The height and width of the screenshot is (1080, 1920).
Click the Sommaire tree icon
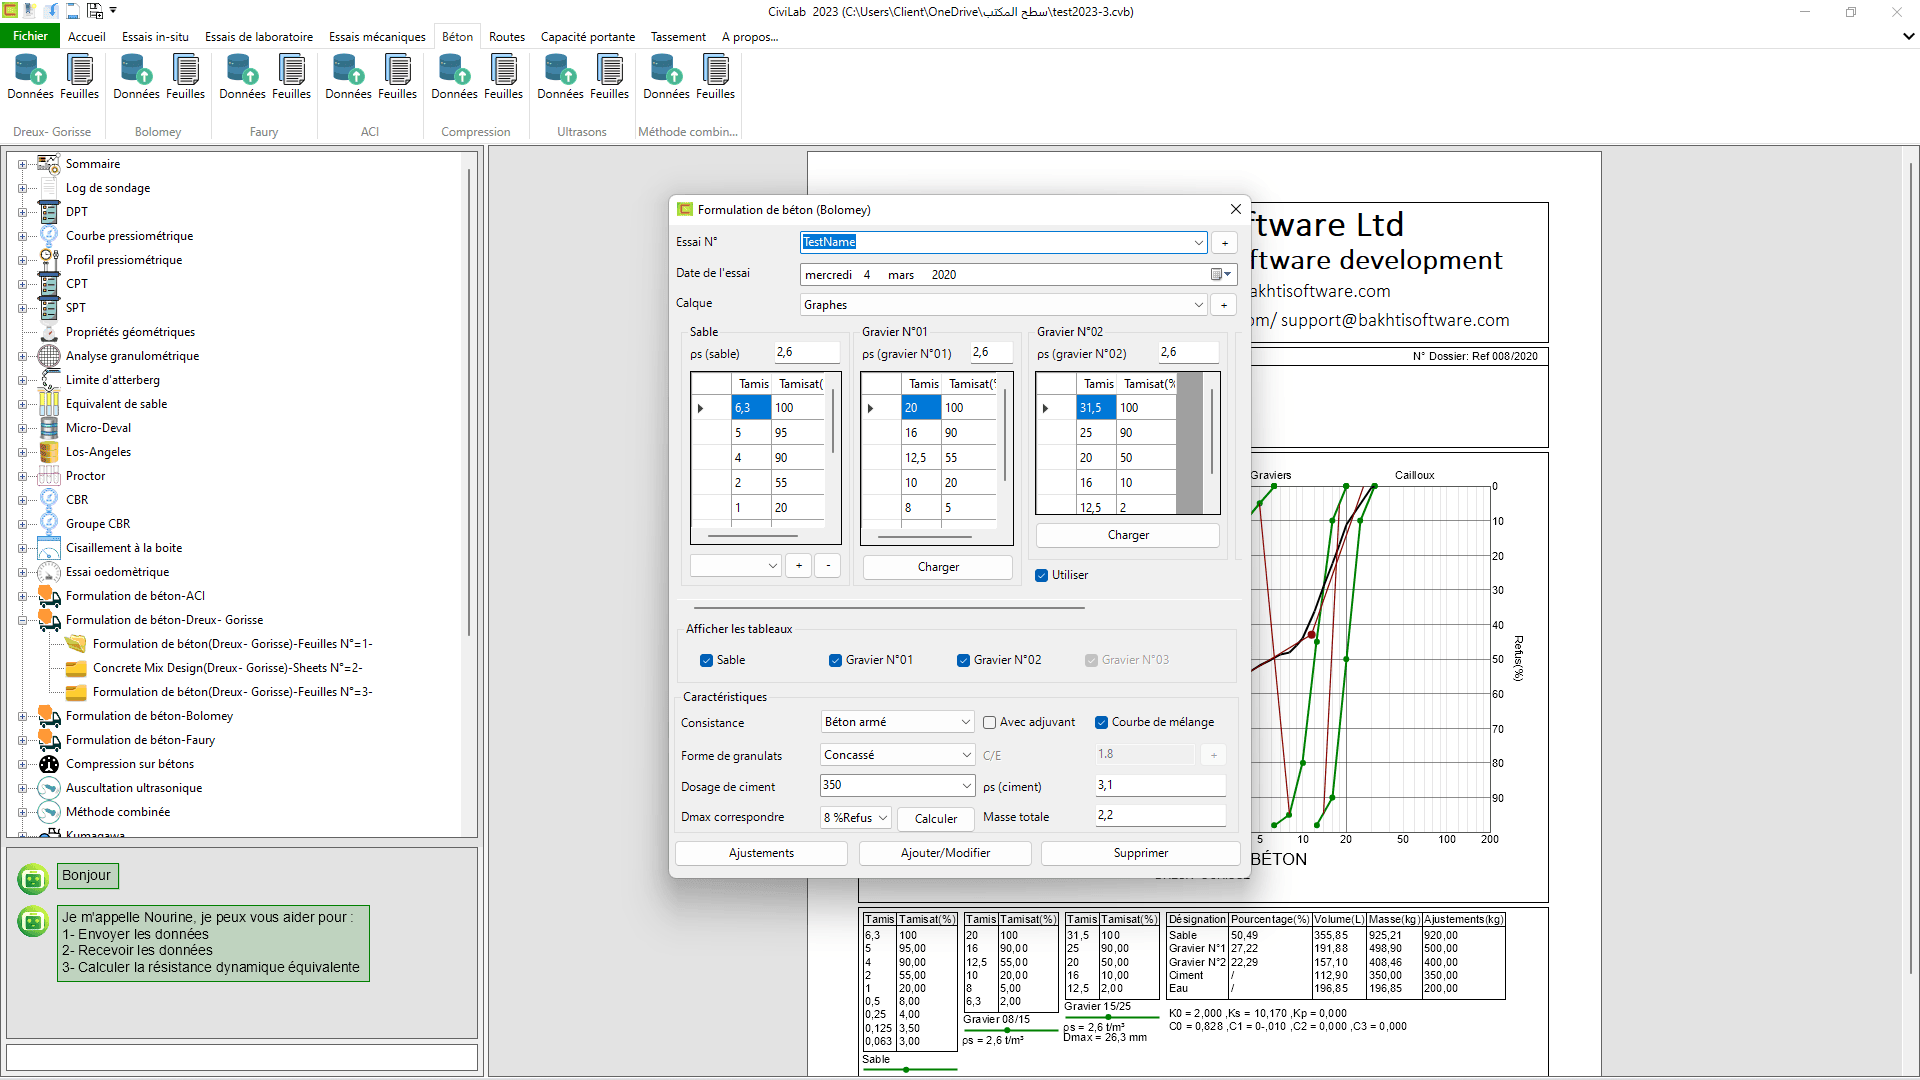point(49,164)
